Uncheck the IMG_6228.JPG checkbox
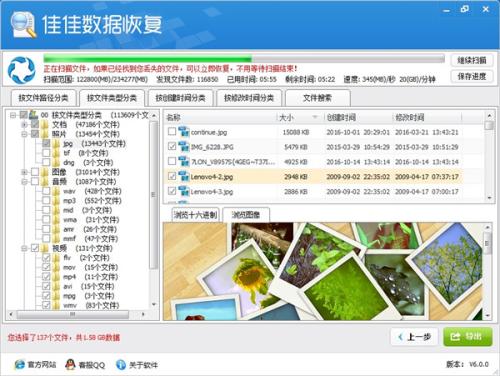The height and width of the screenshot is (376, 500). point(172,147)
